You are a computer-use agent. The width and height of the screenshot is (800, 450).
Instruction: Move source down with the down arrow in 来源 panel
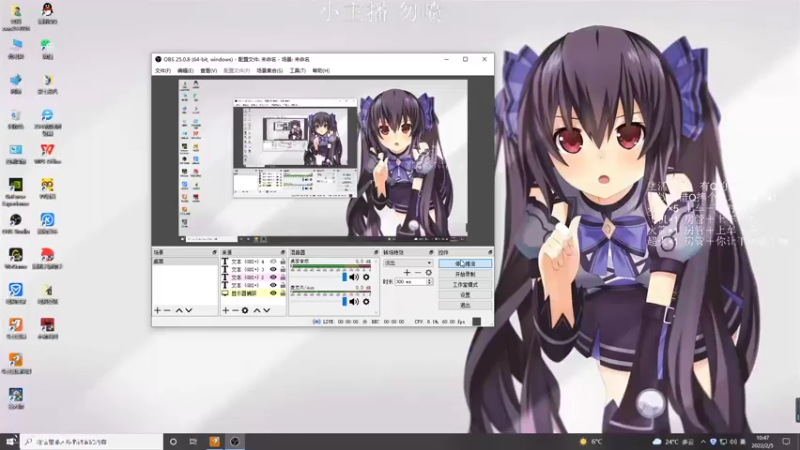(267, 310)
